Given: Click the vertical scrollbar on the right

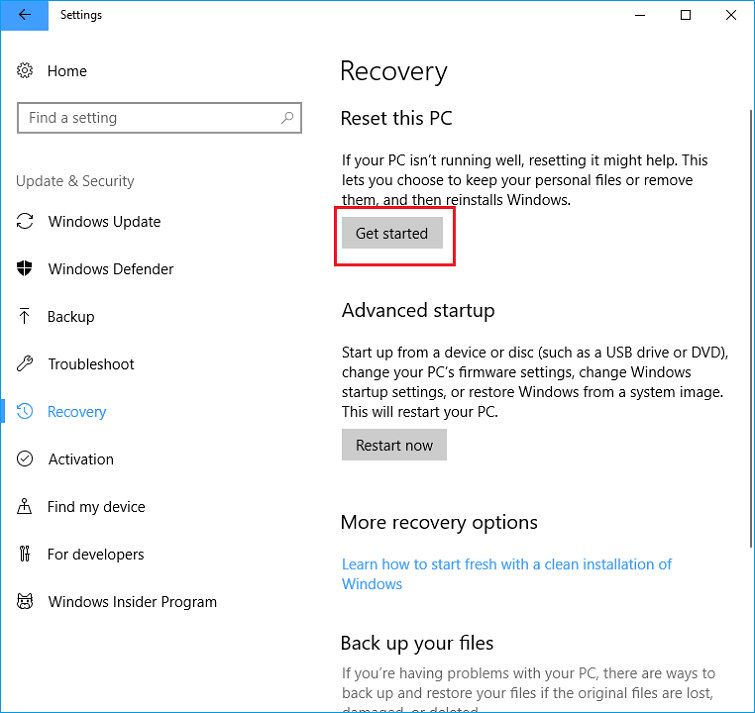Looking at the screenshot, I should click(749, 300).
